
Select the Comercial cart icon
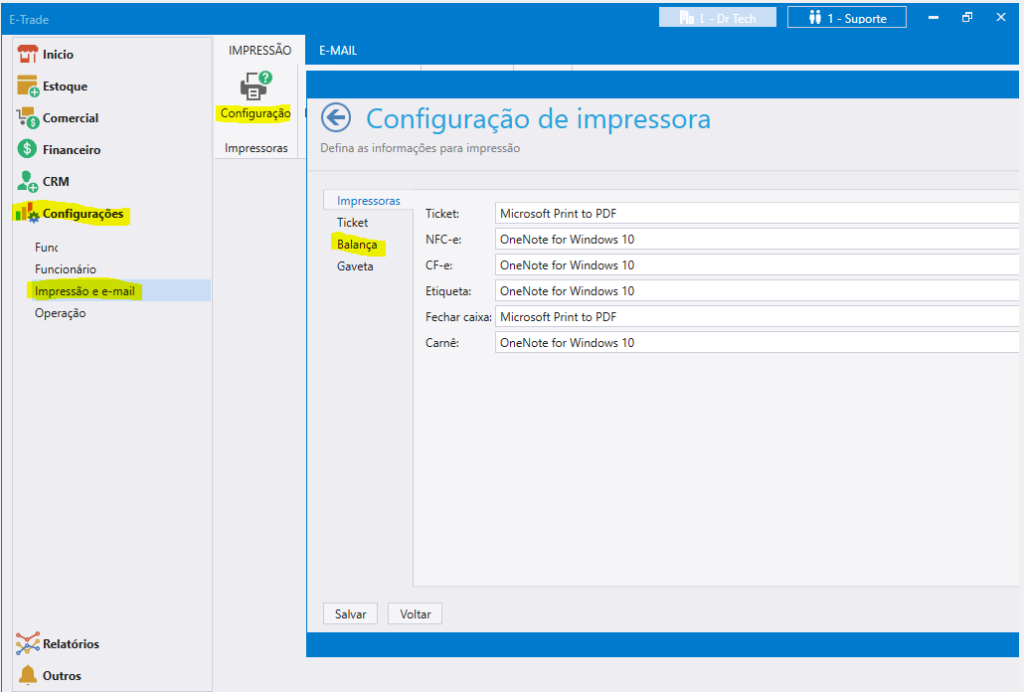click(x=28, y=118)
